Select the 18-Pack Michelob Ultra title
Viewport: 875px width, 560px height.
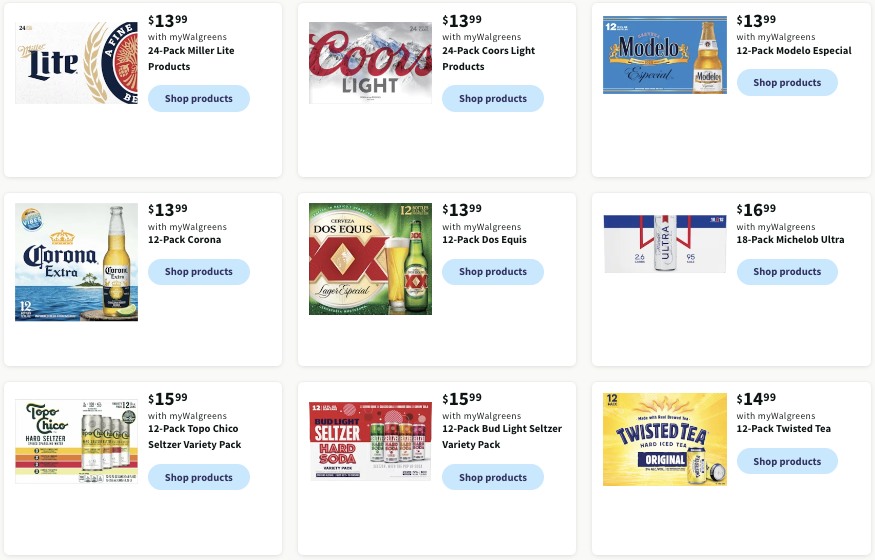(x=790, y=240)
